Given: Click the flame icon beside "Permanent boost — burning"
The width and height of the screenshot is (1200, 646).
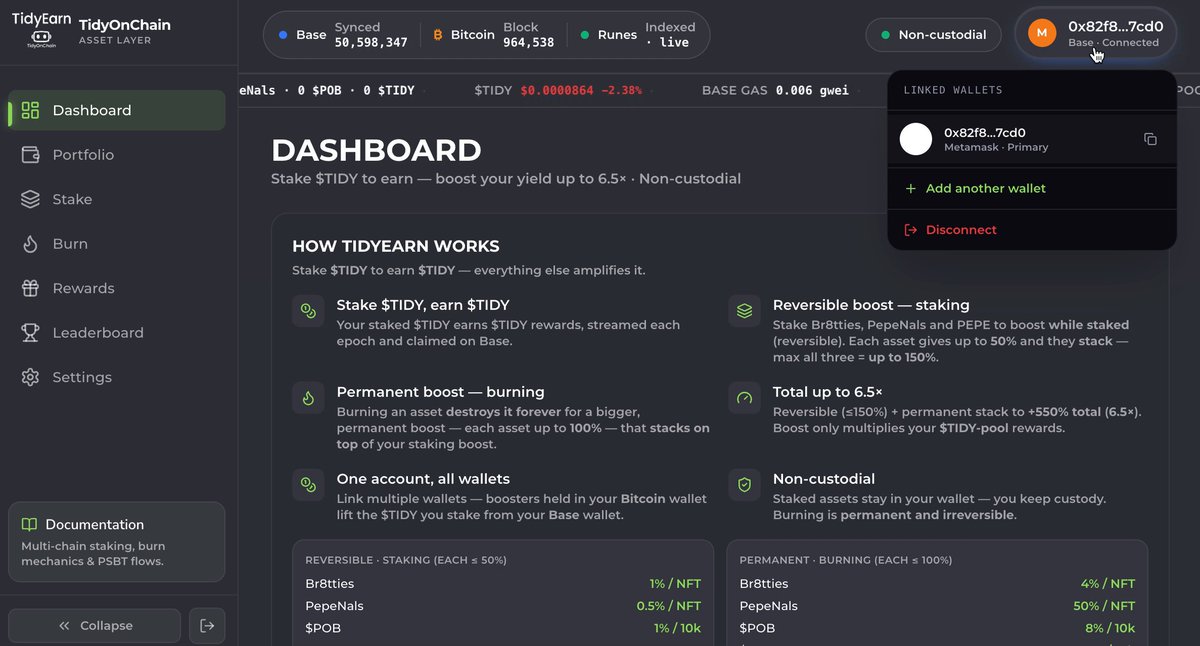Looking at the screenshot, I should [308, 398].
